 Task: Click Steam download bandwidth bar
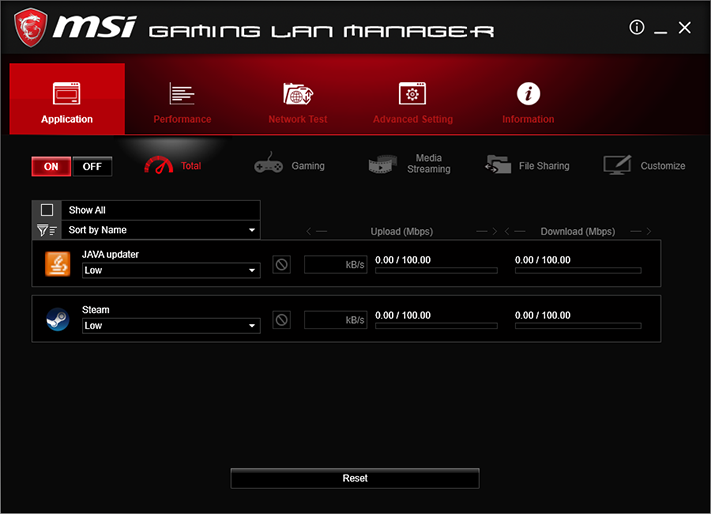(x=578, y=326)
